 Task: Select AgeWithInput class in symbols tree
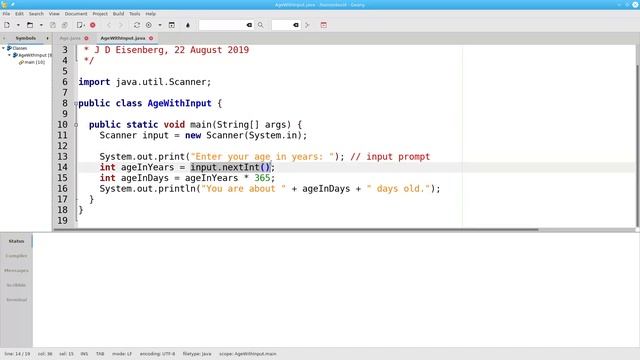(x=33, y=55)
